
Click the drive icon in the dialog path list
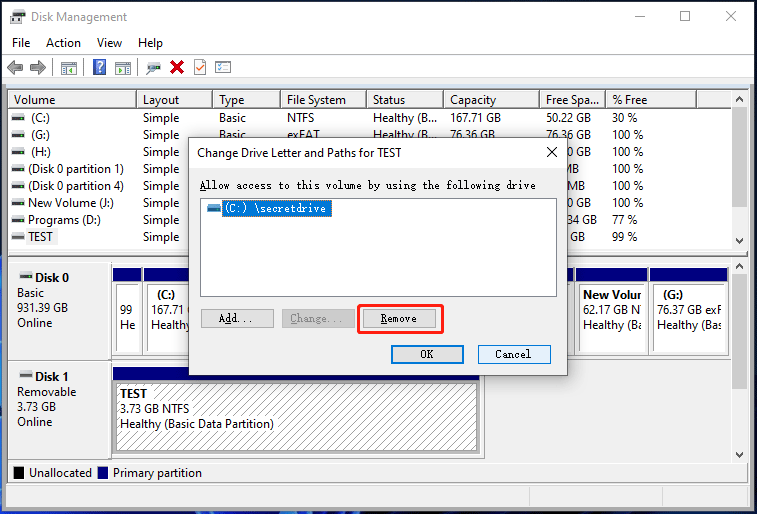(213, 208)
